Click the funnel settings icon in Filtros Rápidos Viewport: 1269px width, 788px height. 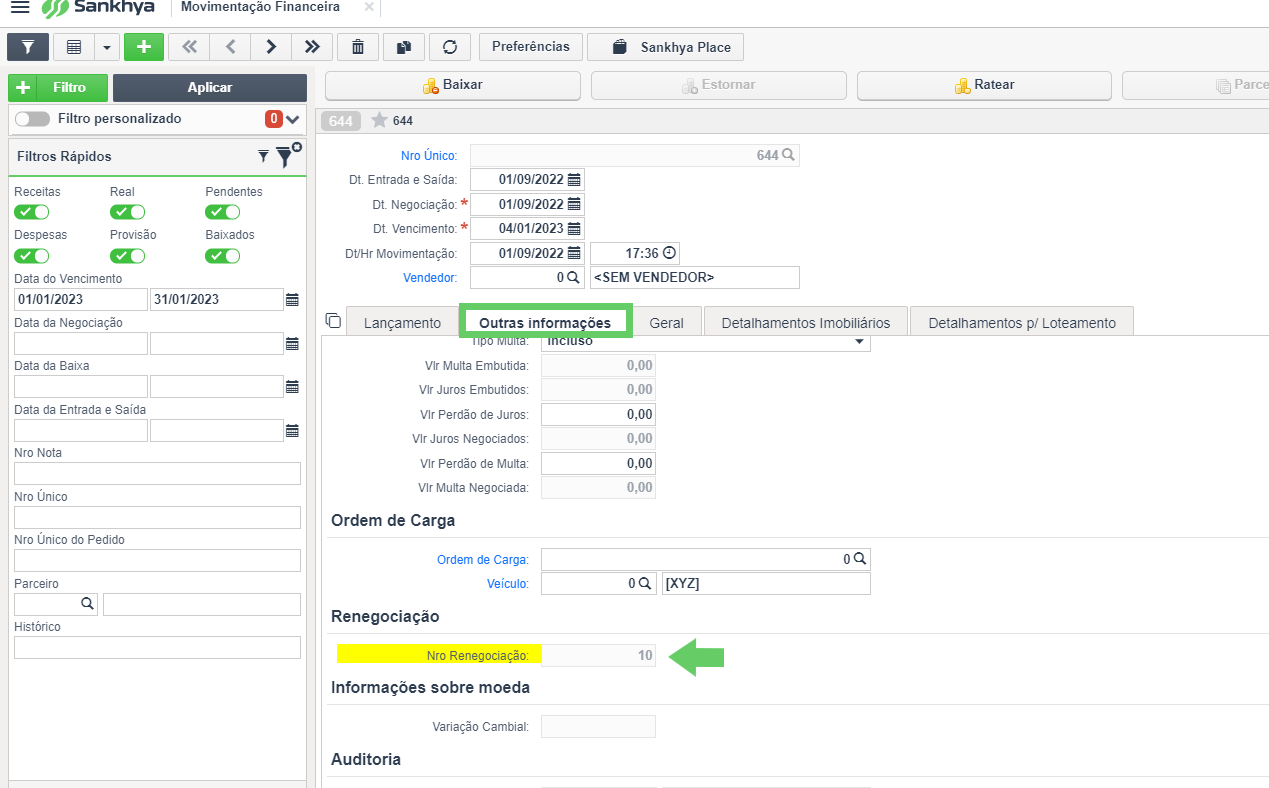(x=287, y=155)
